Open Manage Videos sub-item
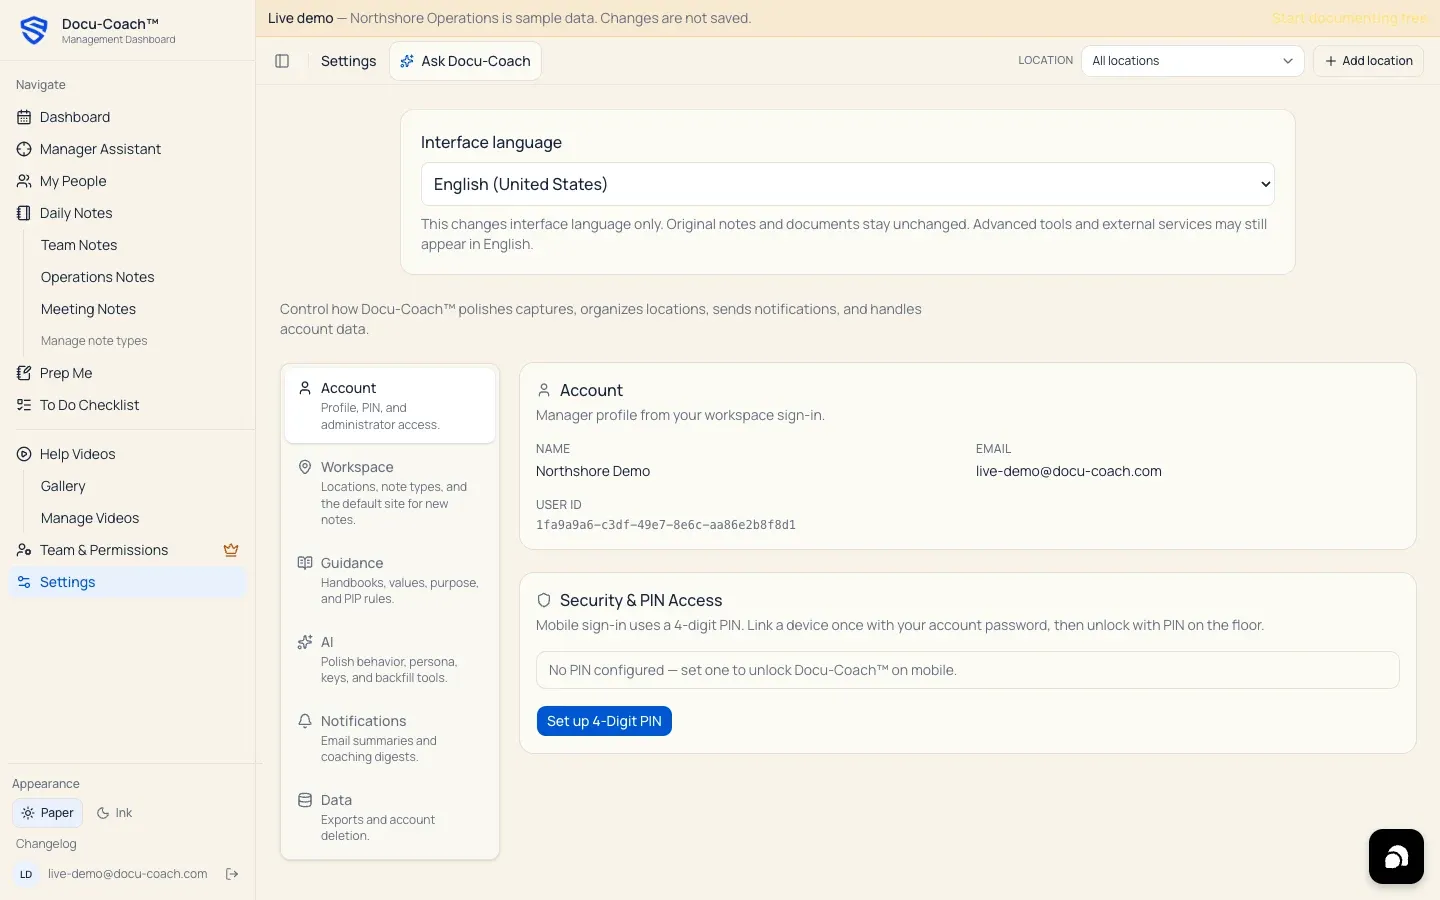 pos(90,518)
